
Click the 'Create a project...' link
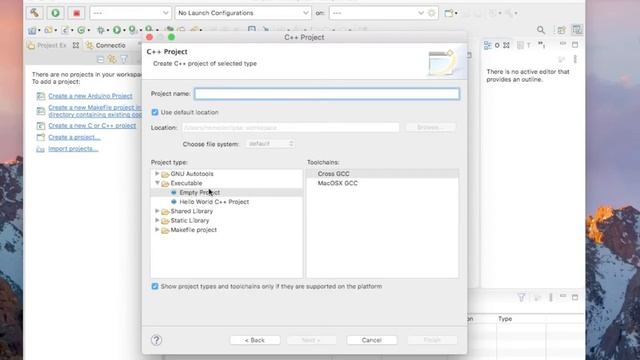click(x=74, y=137)
